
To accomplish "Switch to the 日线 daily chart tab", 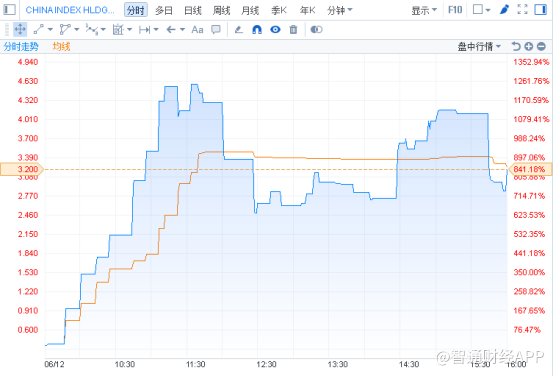I will (x=193, y=10).
